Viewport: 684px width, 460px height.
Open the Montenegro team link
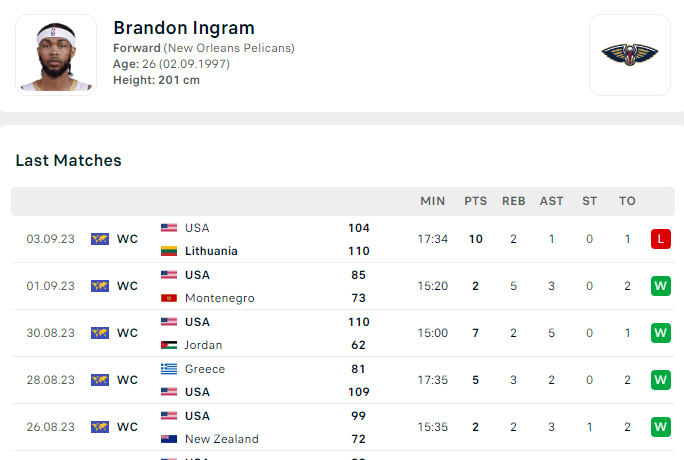pyautogui.click(x=219, y=298)
